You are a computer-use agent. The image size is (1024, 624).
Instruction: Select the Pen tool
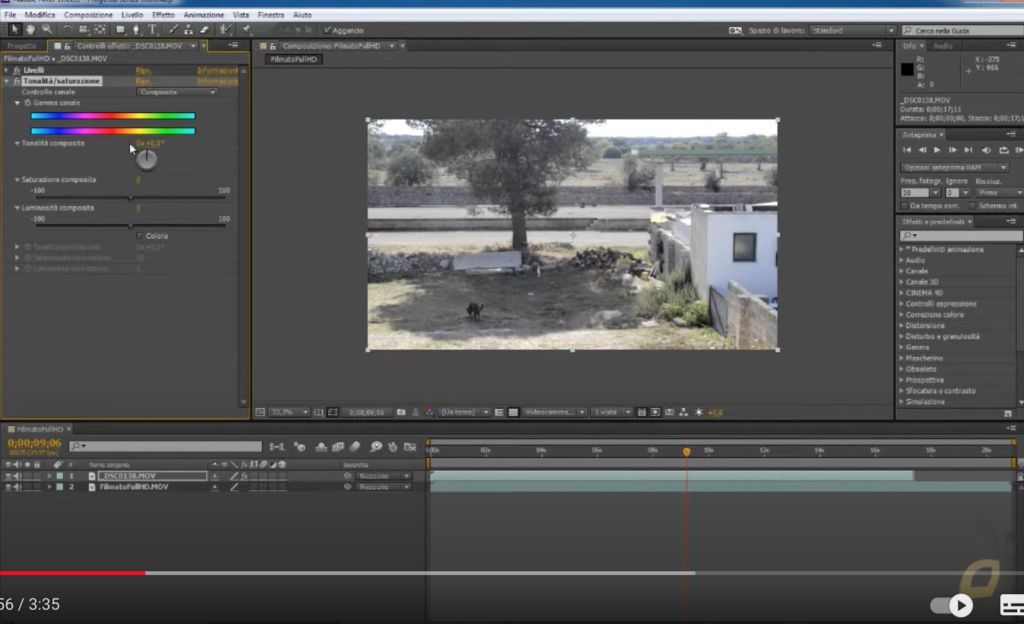[136, 29]
